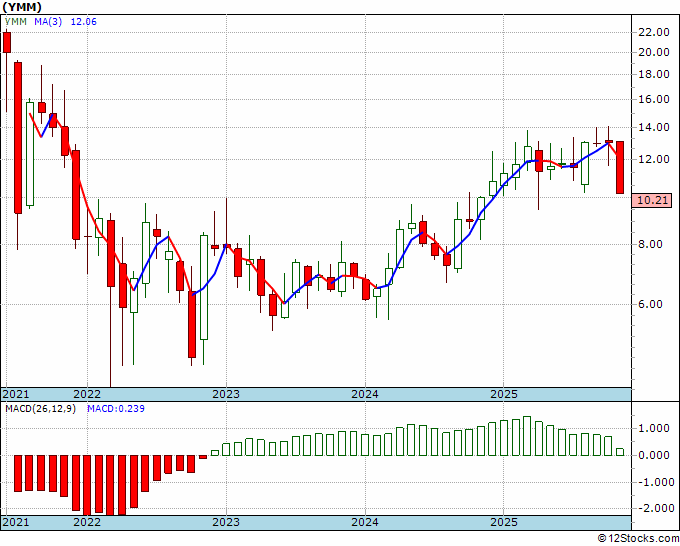The image size is (680, 546).
Task: Click the MACD:0.239 value label
Action: (116, 409)
